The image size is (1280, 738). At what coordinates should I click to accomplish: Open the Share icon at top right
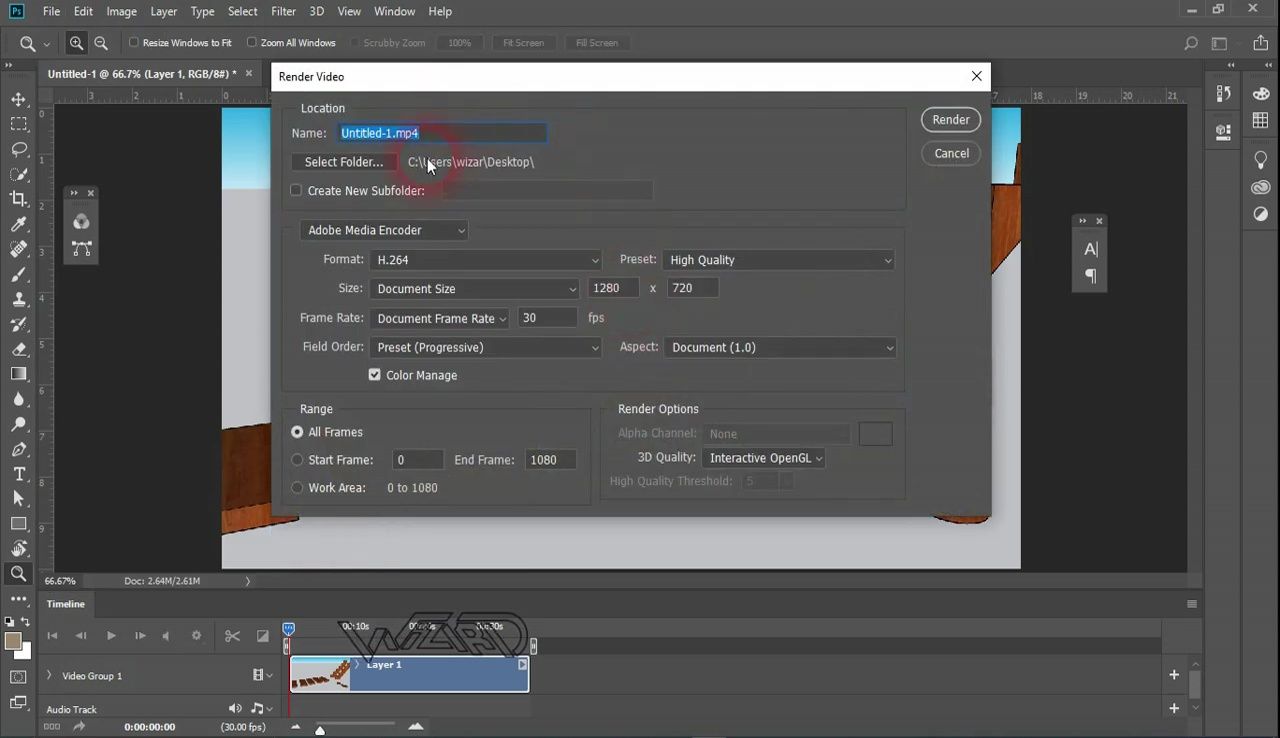tap(1260, 43)
